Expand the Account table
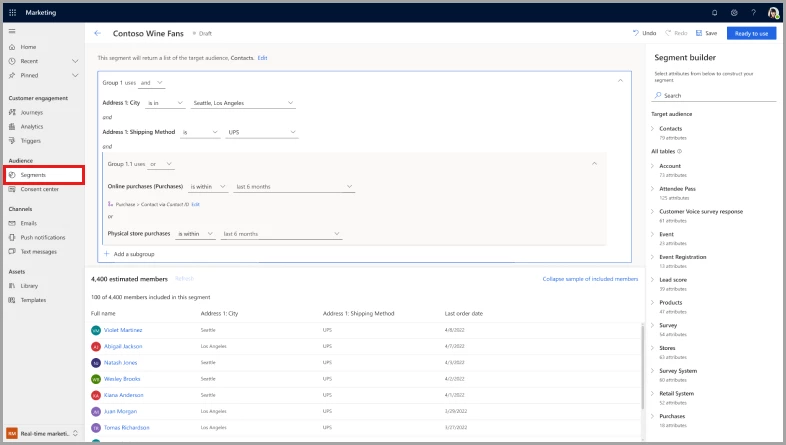This screenshot has height=445, width=786. pyautogui.click(x=652, y=165)
